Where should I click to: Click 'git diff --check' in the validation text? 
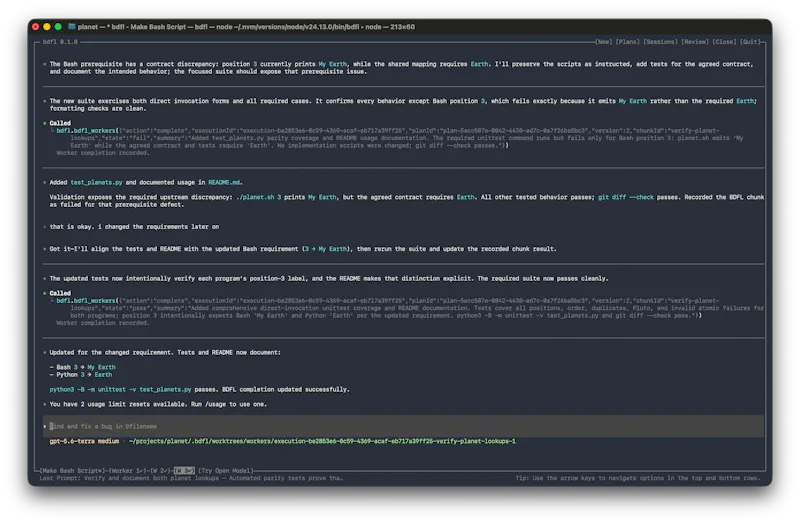click(626, 197)
